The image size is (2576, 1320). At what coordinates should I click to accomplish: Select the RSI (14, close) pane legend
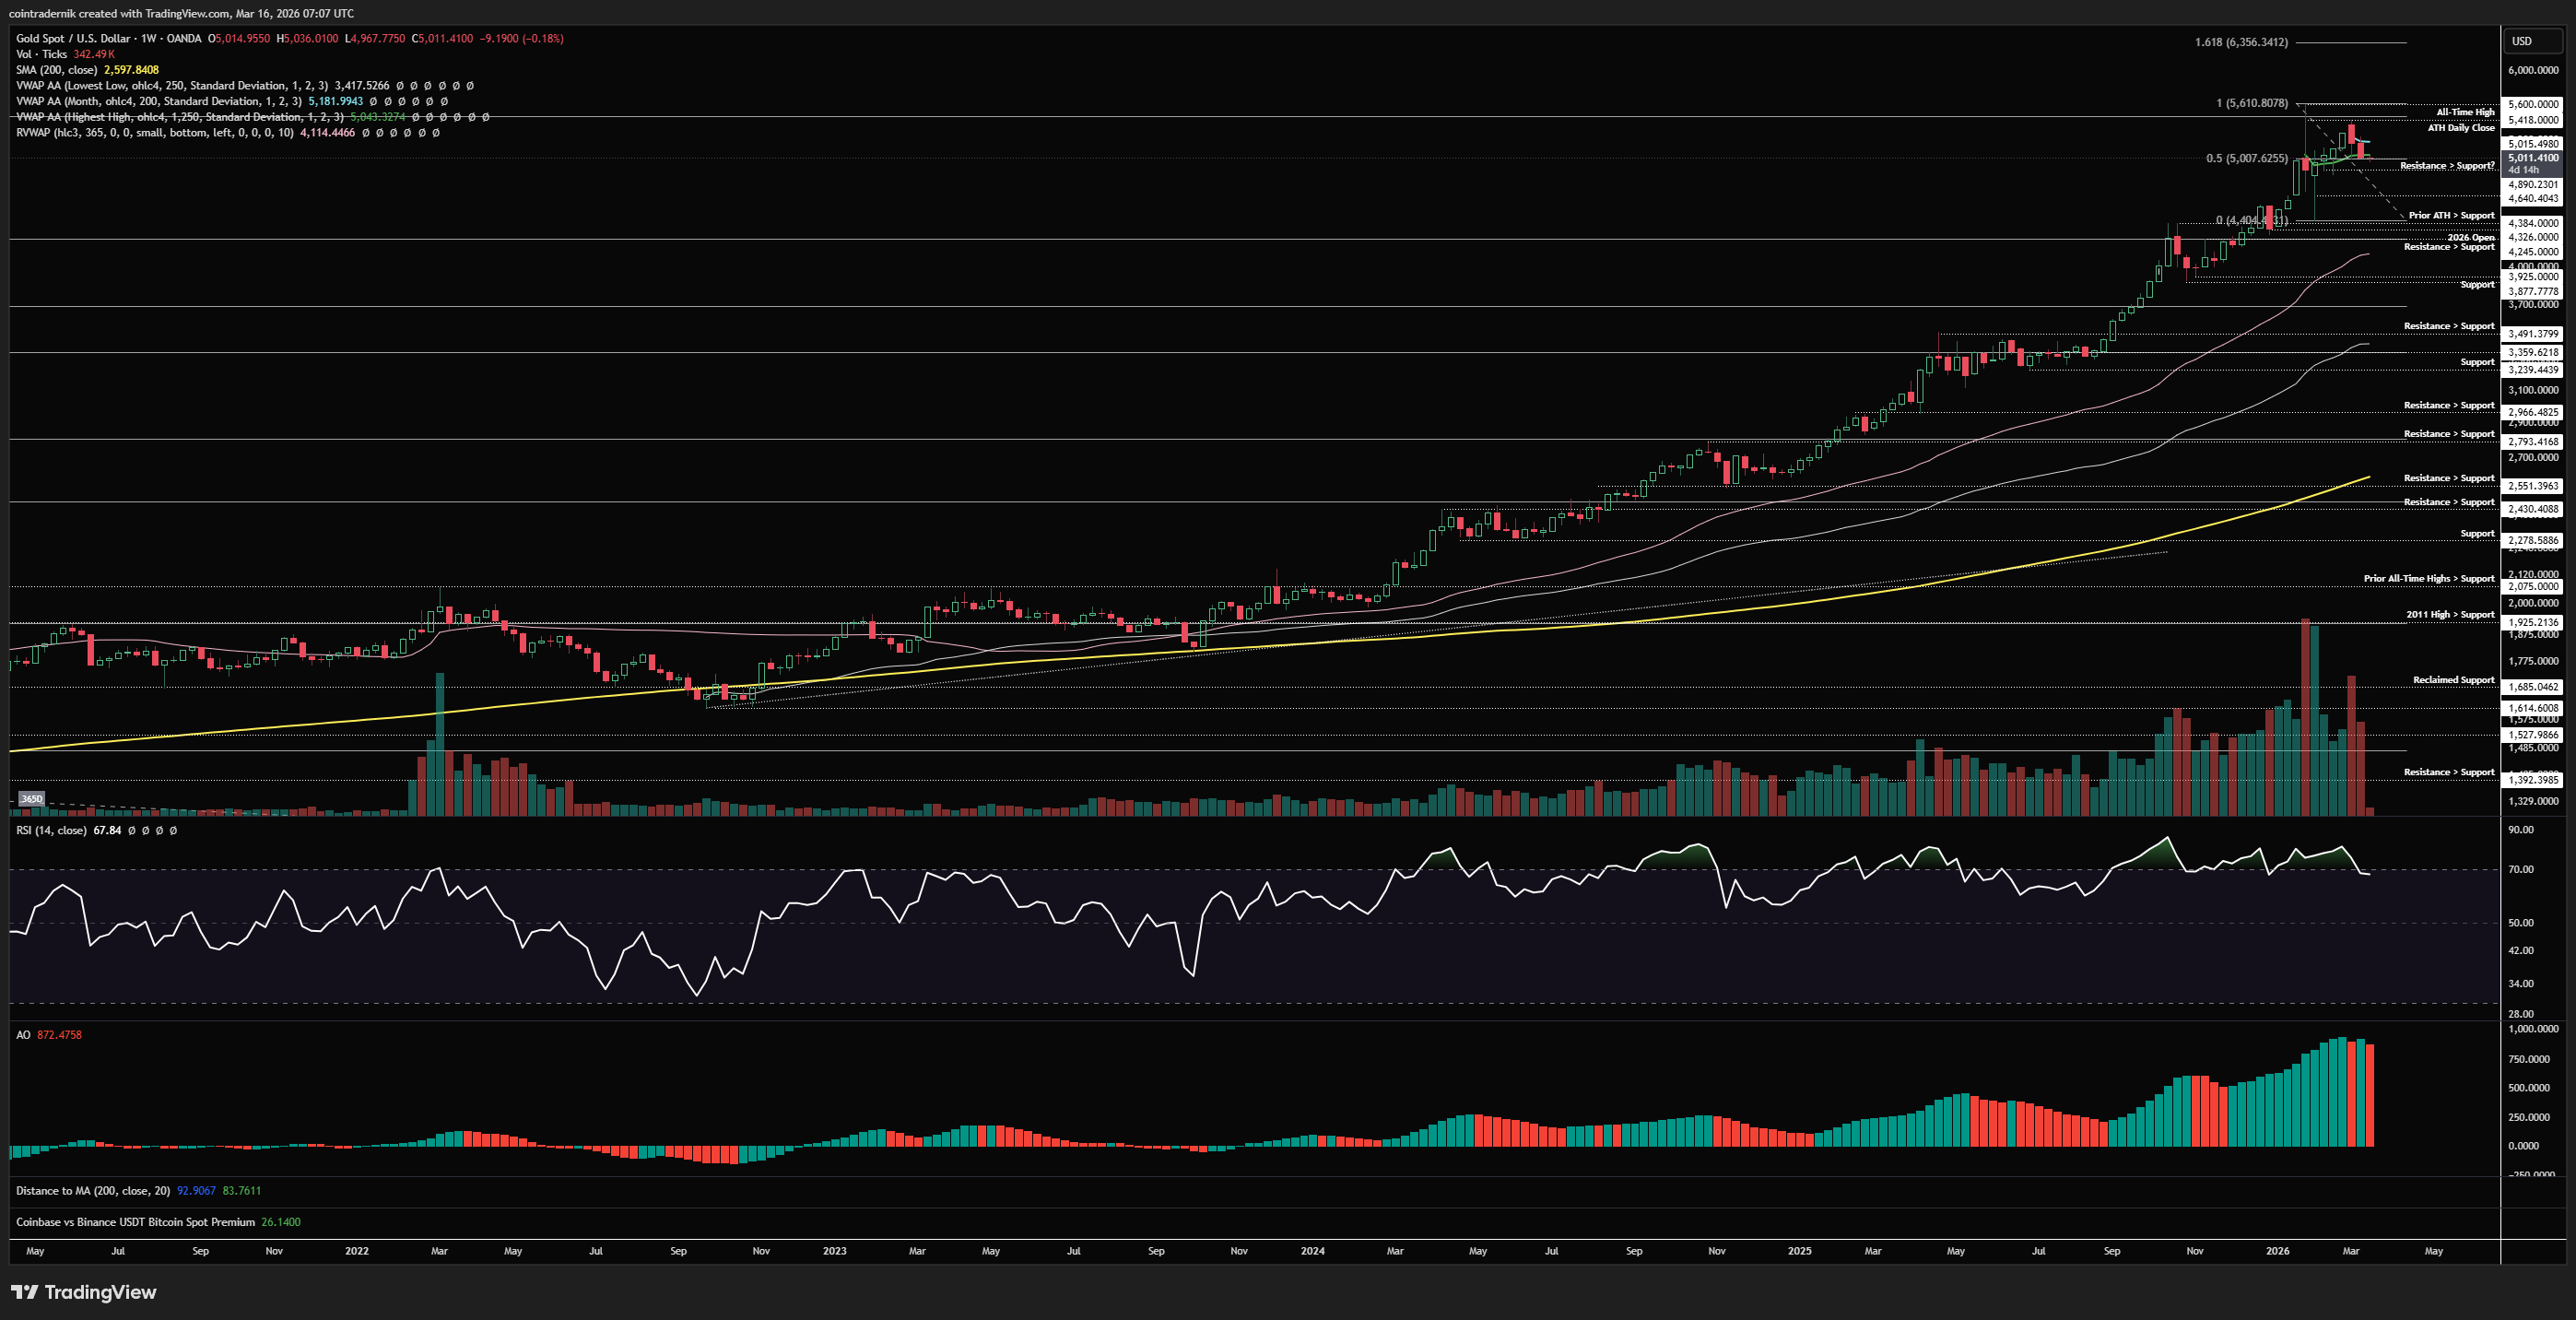coord(50,830)
